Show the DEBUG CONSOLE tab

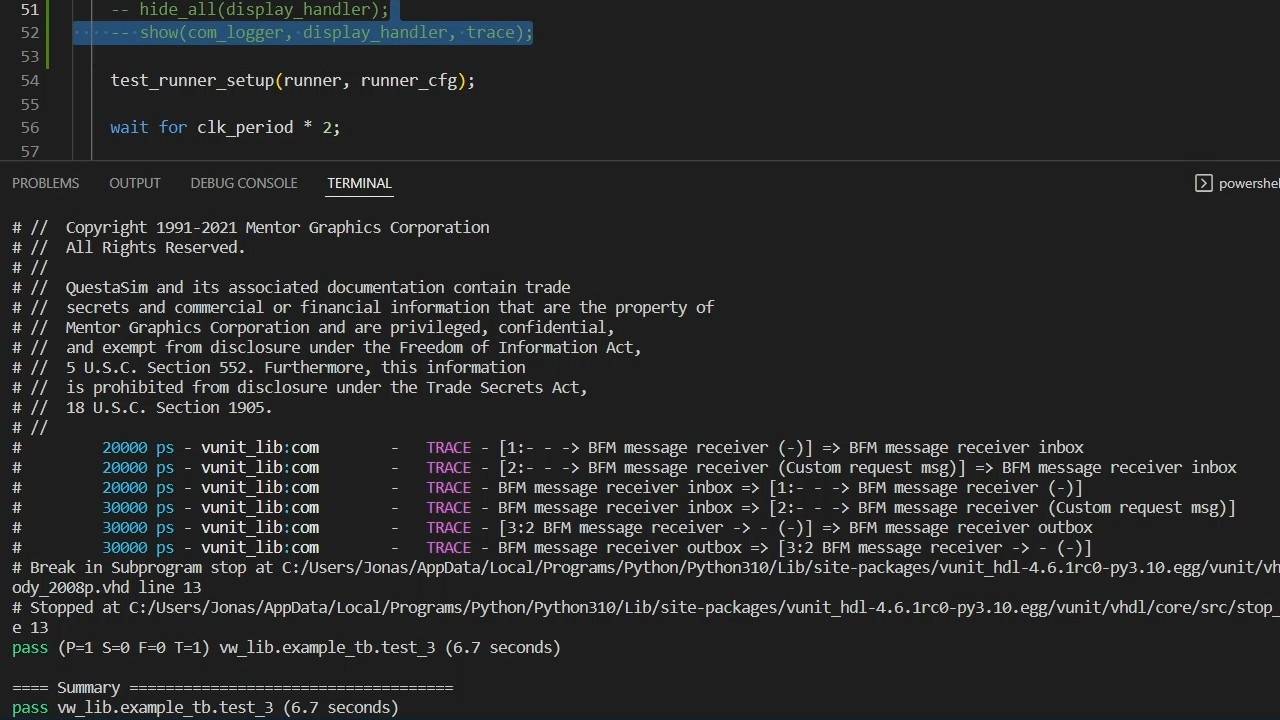click(x=244, y=183)
